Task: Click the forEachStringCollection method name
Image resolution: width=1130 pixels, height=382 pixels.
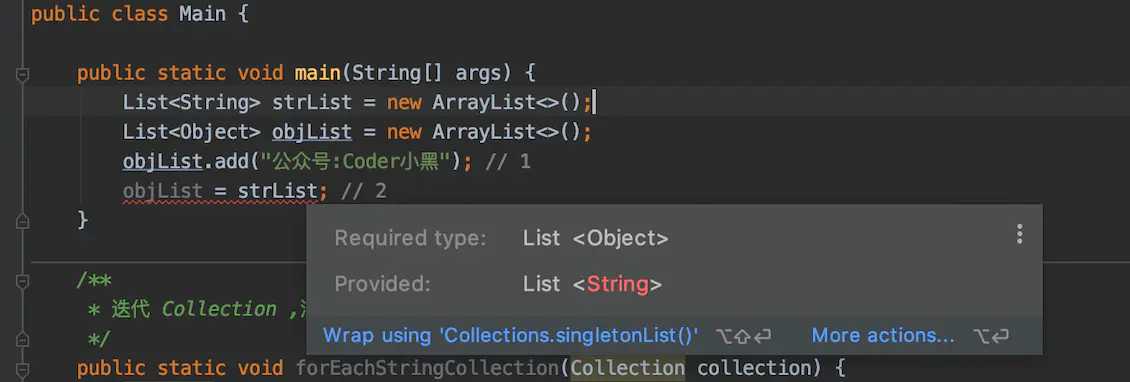Action: point(428,368)
